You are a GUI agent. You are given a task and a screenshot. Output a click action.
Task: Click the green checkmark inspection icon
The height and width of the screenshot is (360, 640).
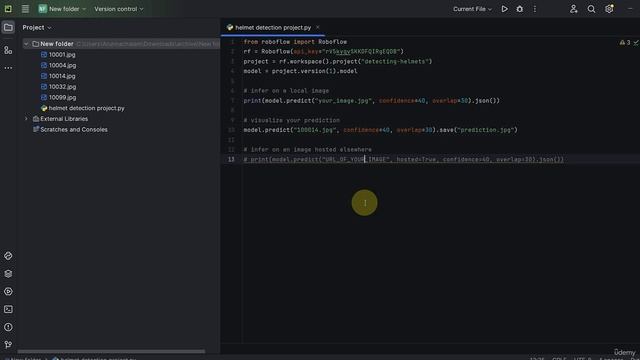pos(636,42)
